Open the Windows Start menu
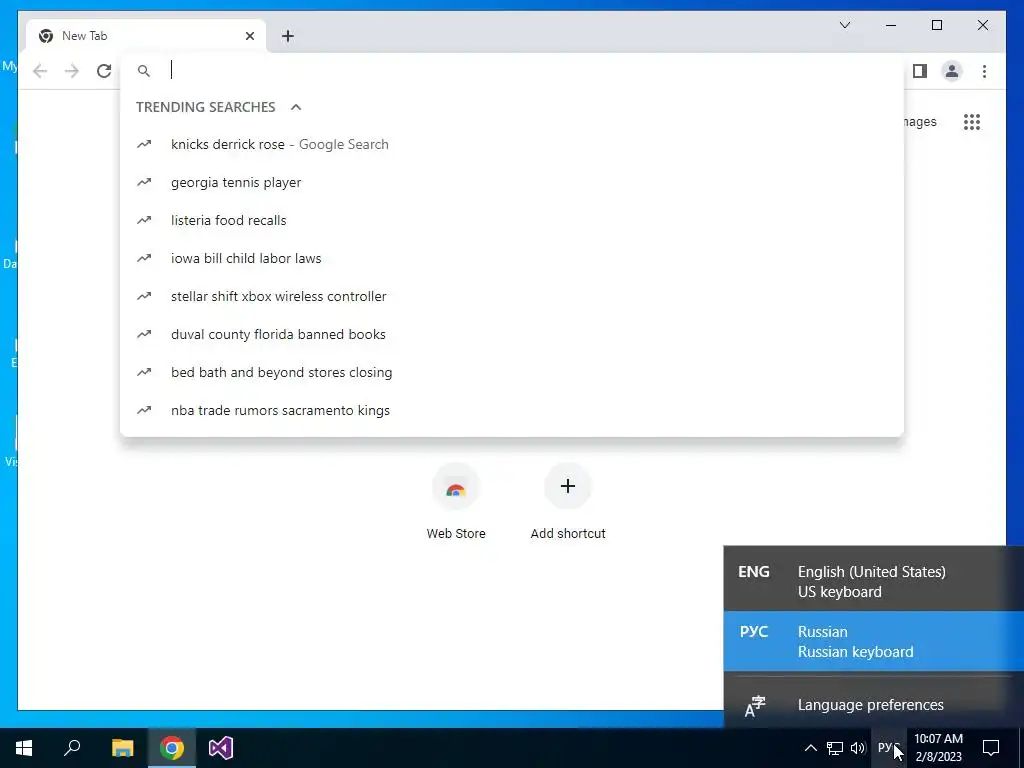Image resolution: width=1024 pixels, height=768 pixels. coord(24,748)
